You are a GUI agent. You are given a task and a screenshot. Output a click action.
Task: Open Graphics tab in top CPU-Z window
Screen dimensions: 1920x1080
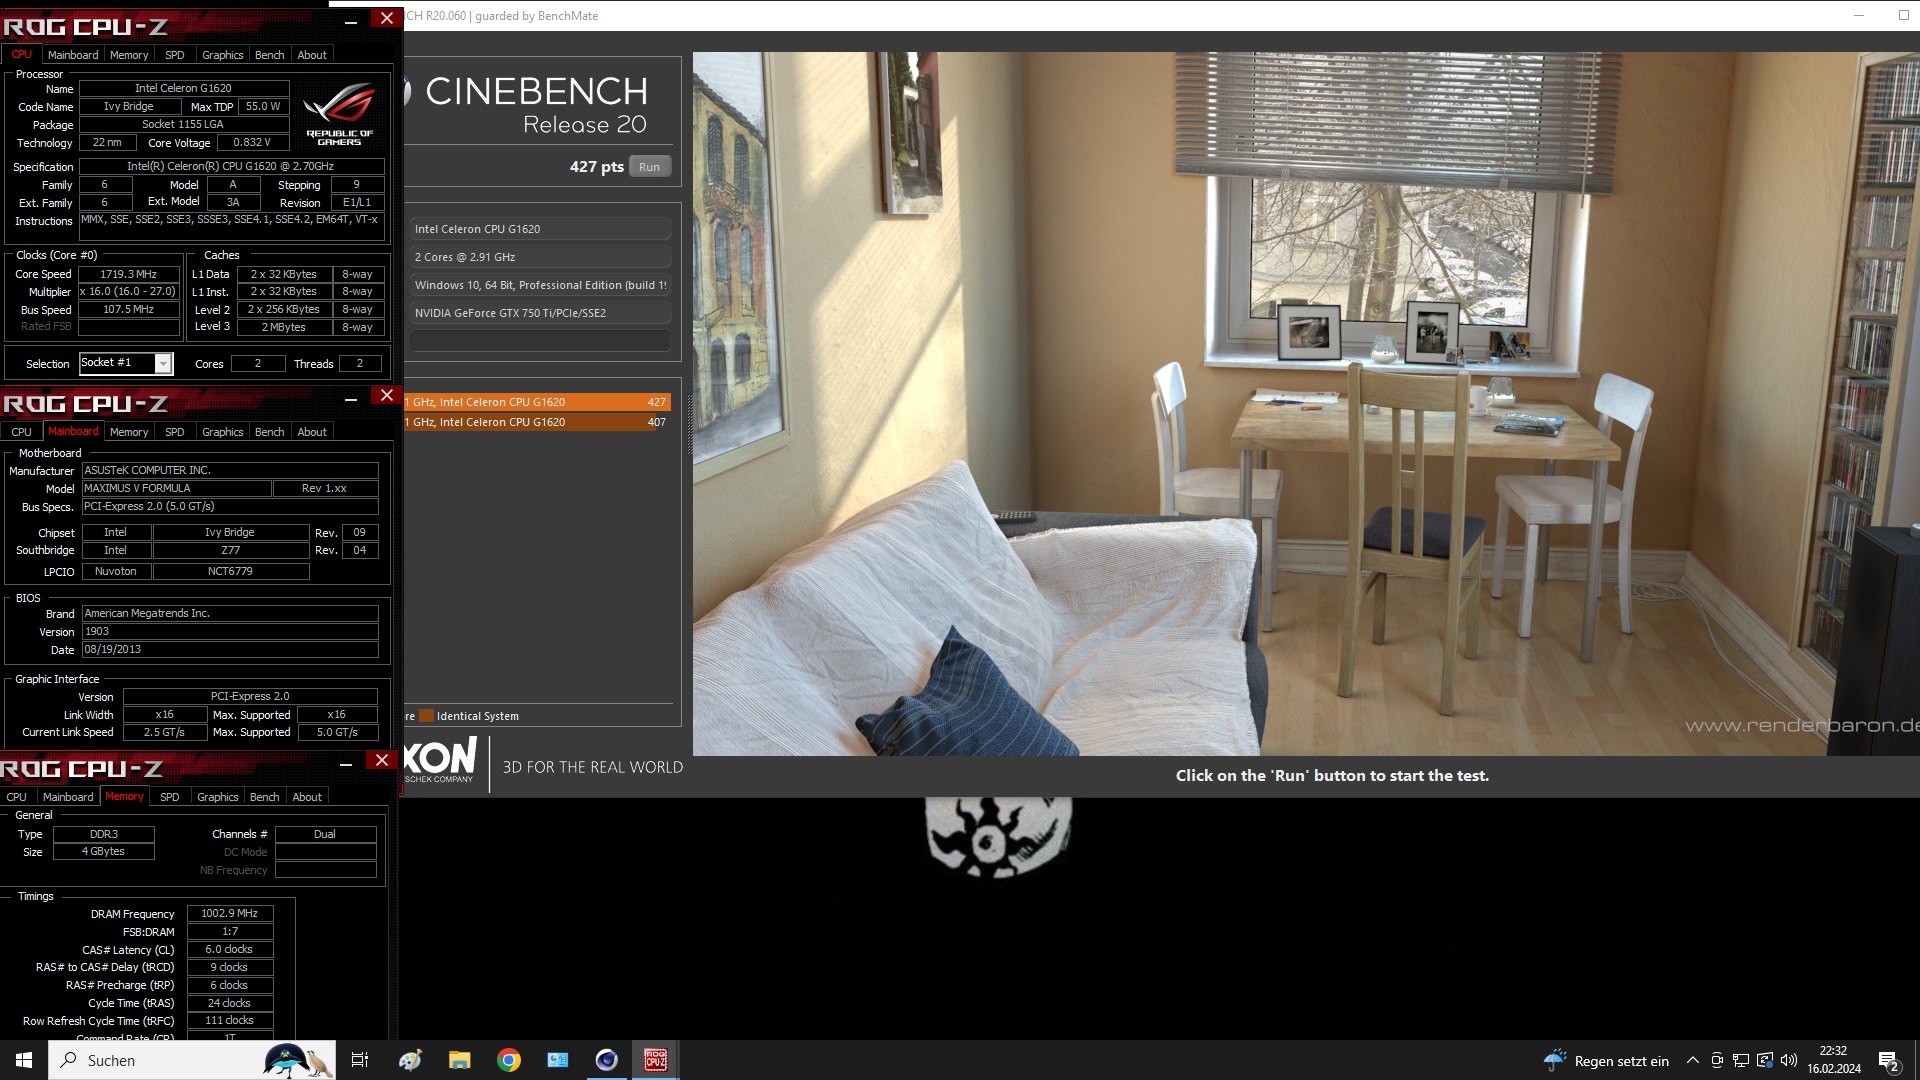pos(222,55)
